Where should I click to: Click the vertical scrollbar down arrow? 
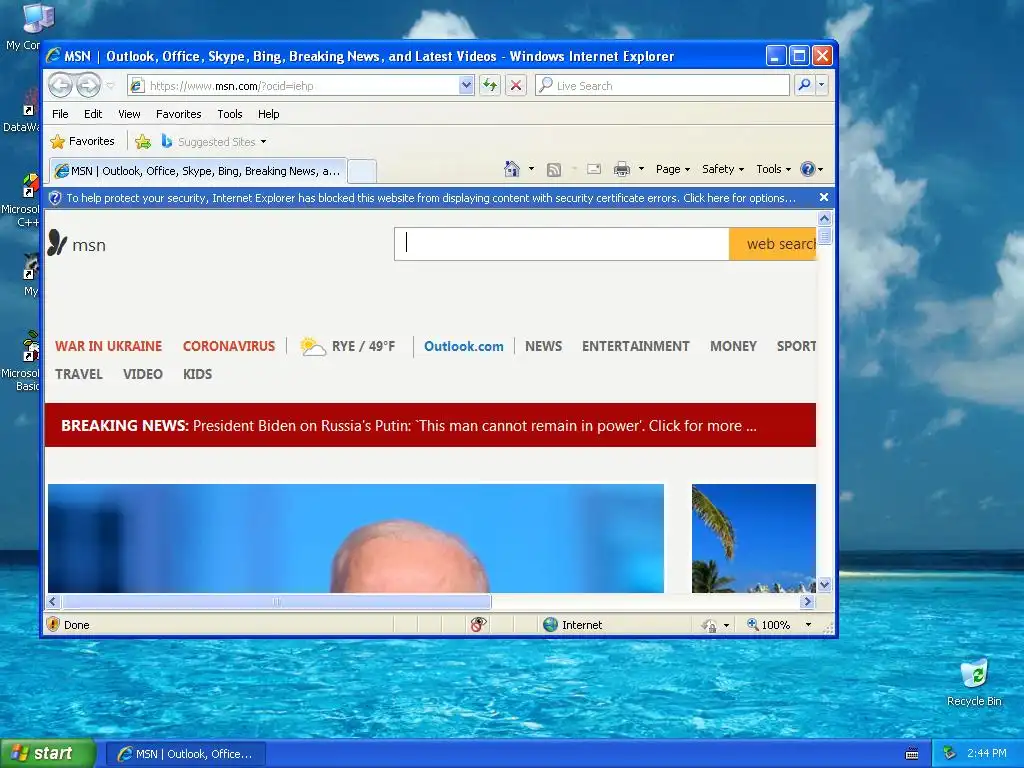824,584
